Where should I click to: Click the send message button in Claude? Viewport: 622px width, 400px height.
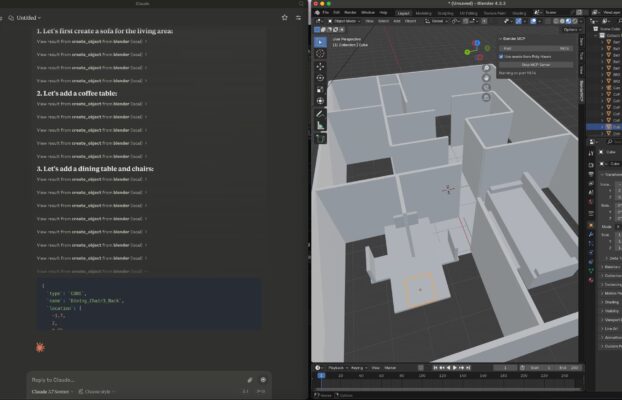tap(263, 380)
